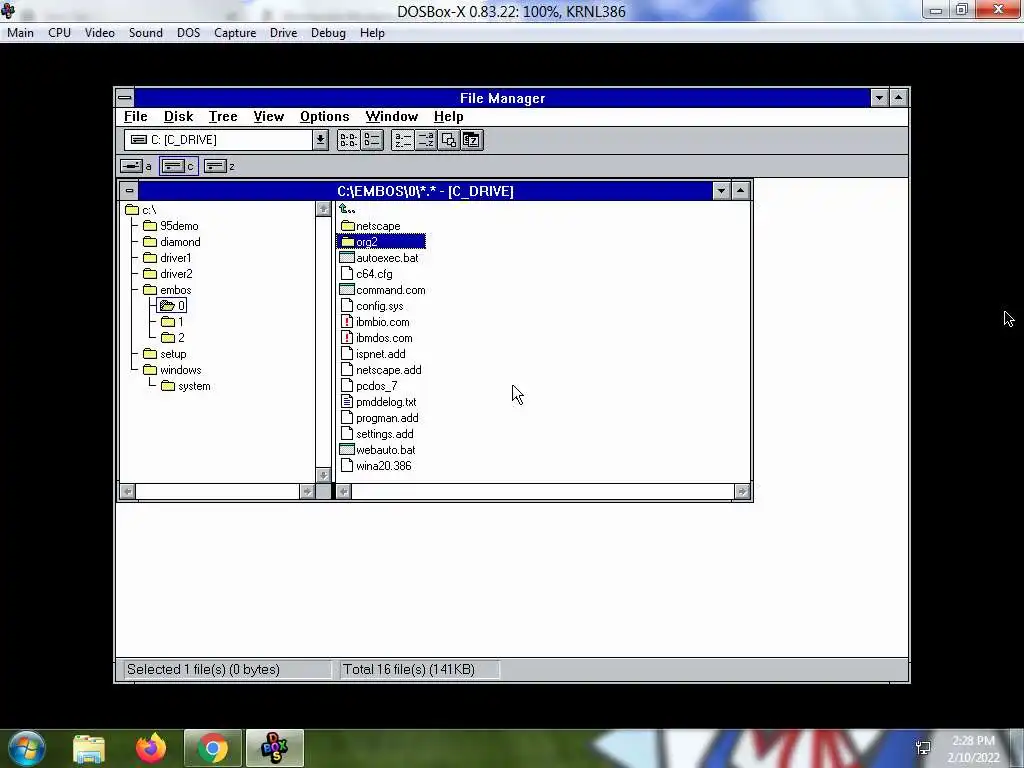Click file pane horizontal scroll right arrow

(x=742, y=491)
